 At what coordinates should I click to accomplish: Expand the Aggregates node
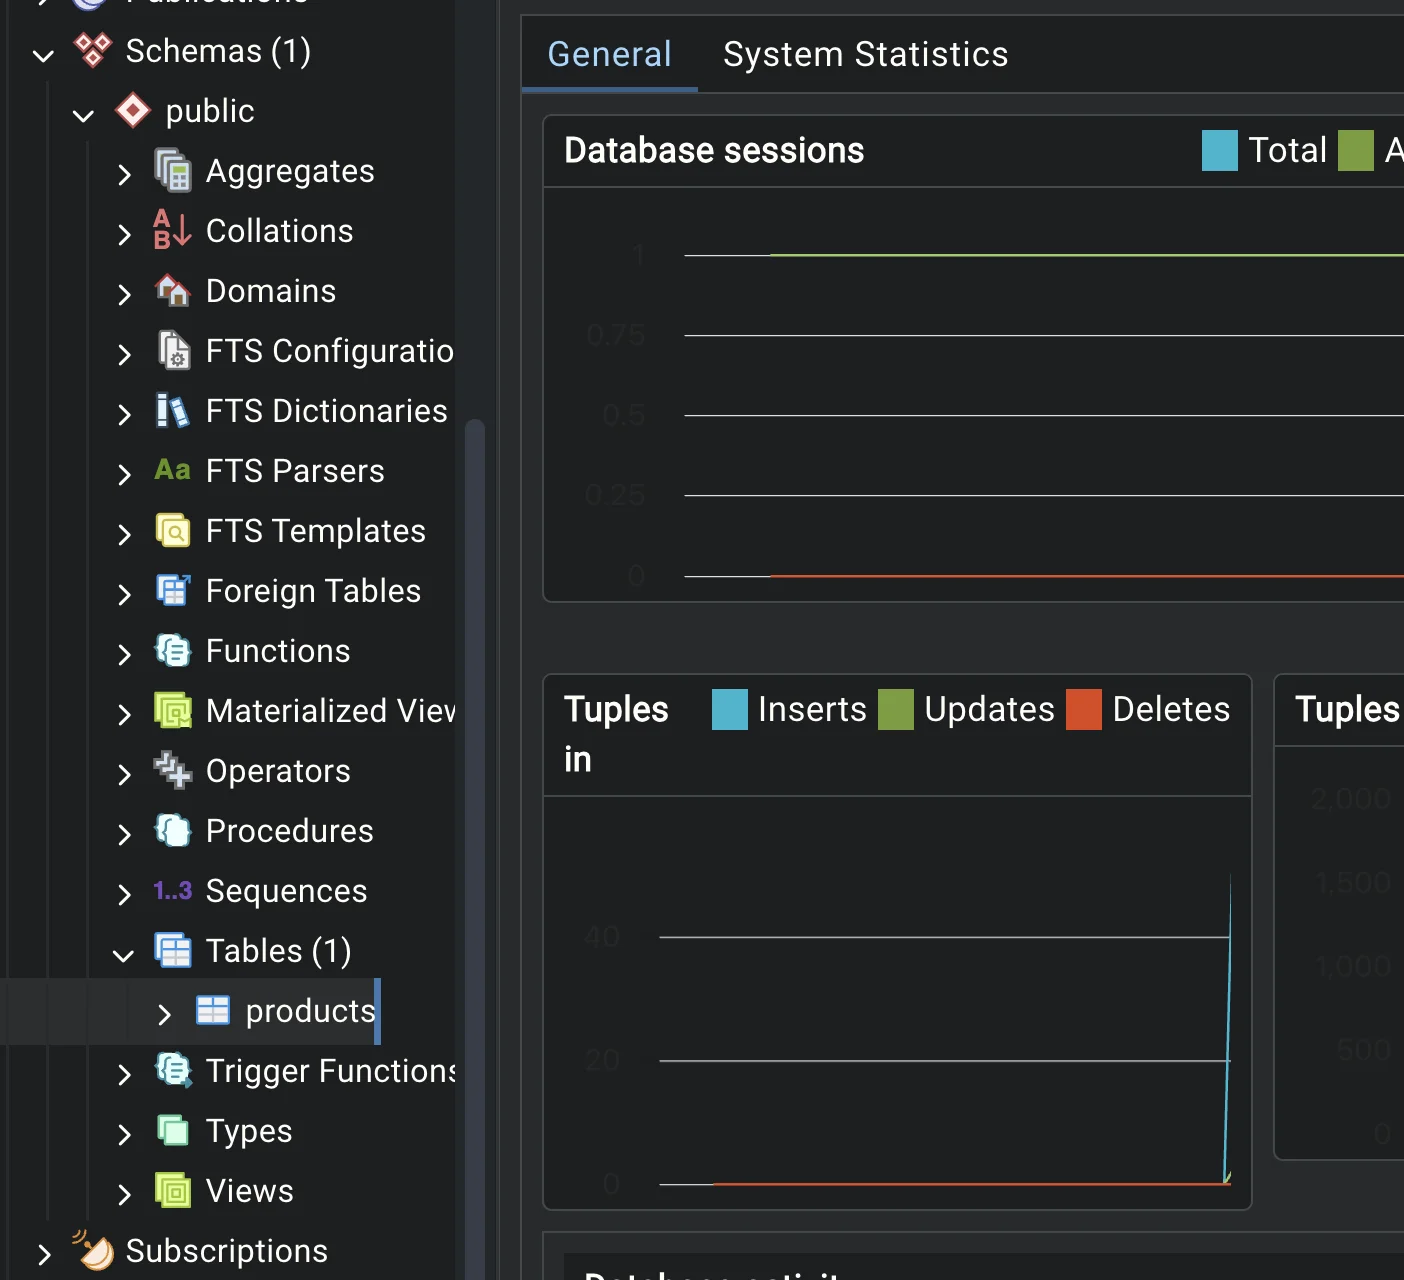pos(124,174)
